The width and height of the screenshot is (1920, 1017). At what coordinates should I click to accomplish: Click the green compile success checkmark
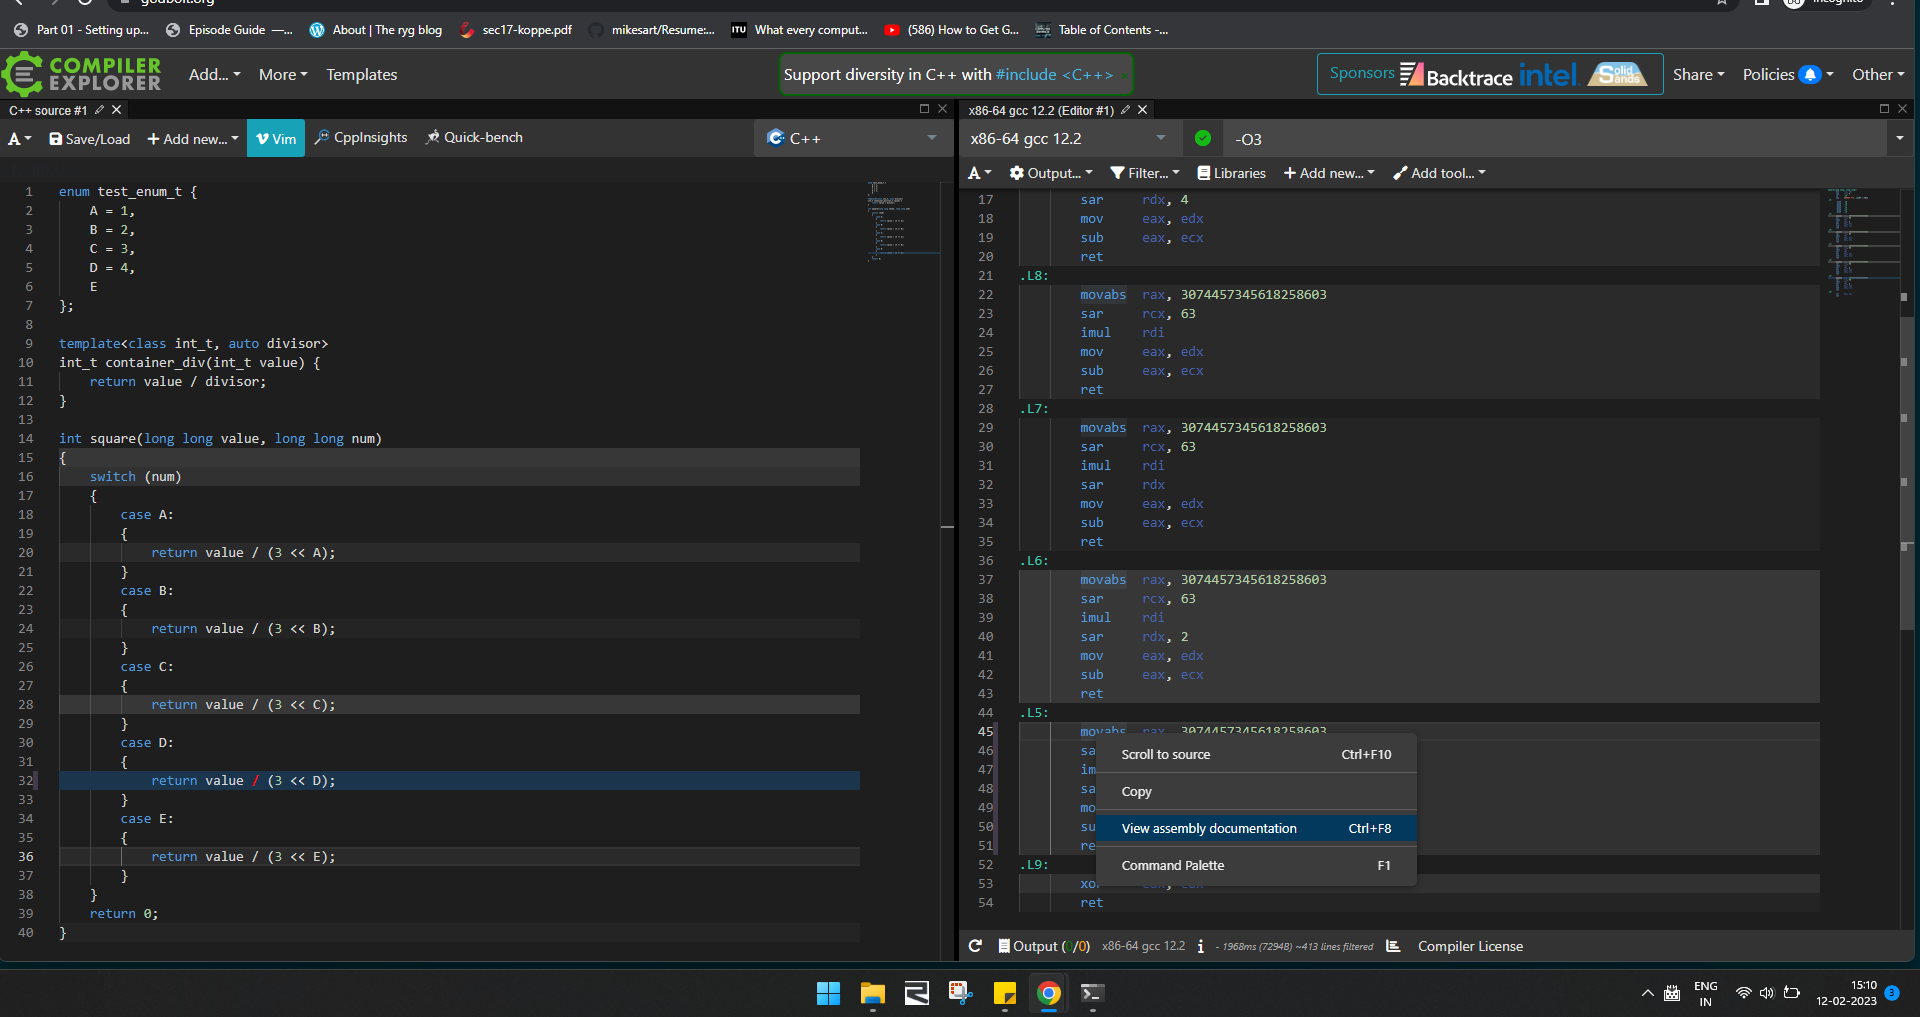pos(1203,138)
